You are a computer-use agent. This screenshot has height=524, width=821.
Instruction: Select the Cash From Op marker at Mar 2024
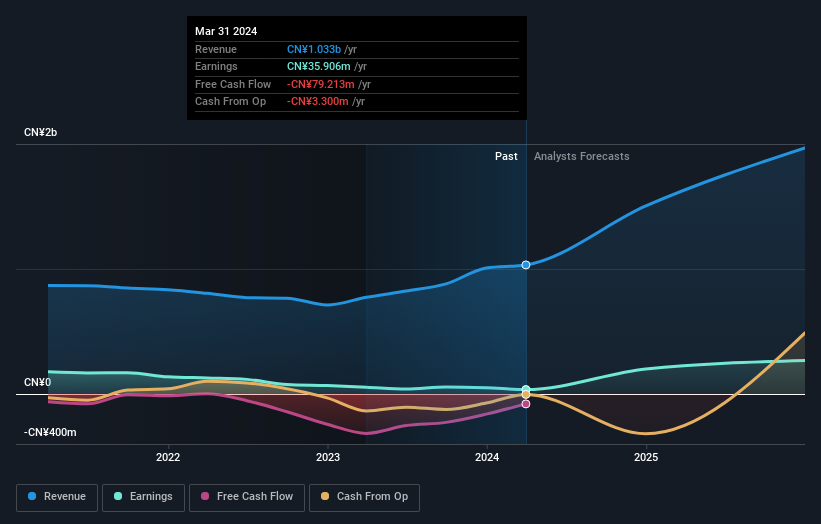[526, 395]
